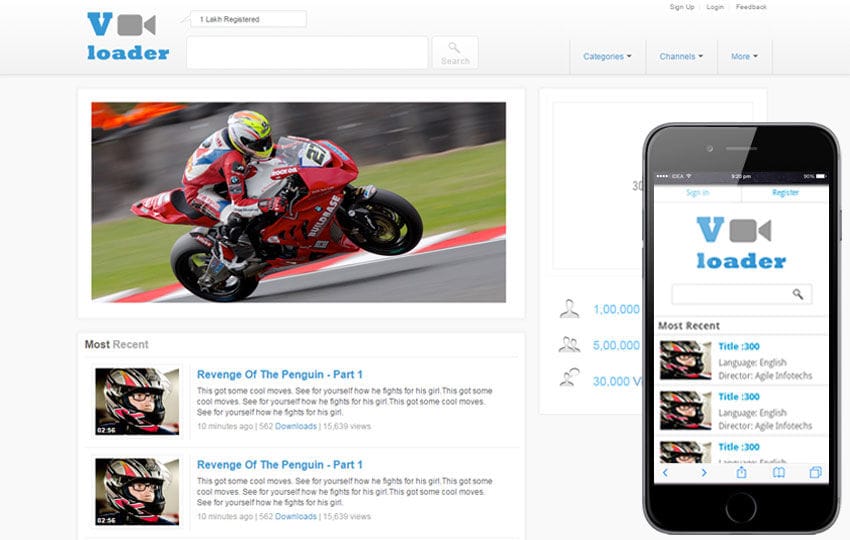The image size is (850, 540).
Task: Tap the forward arrow in phone browser
Action: [x=704, y=472]
